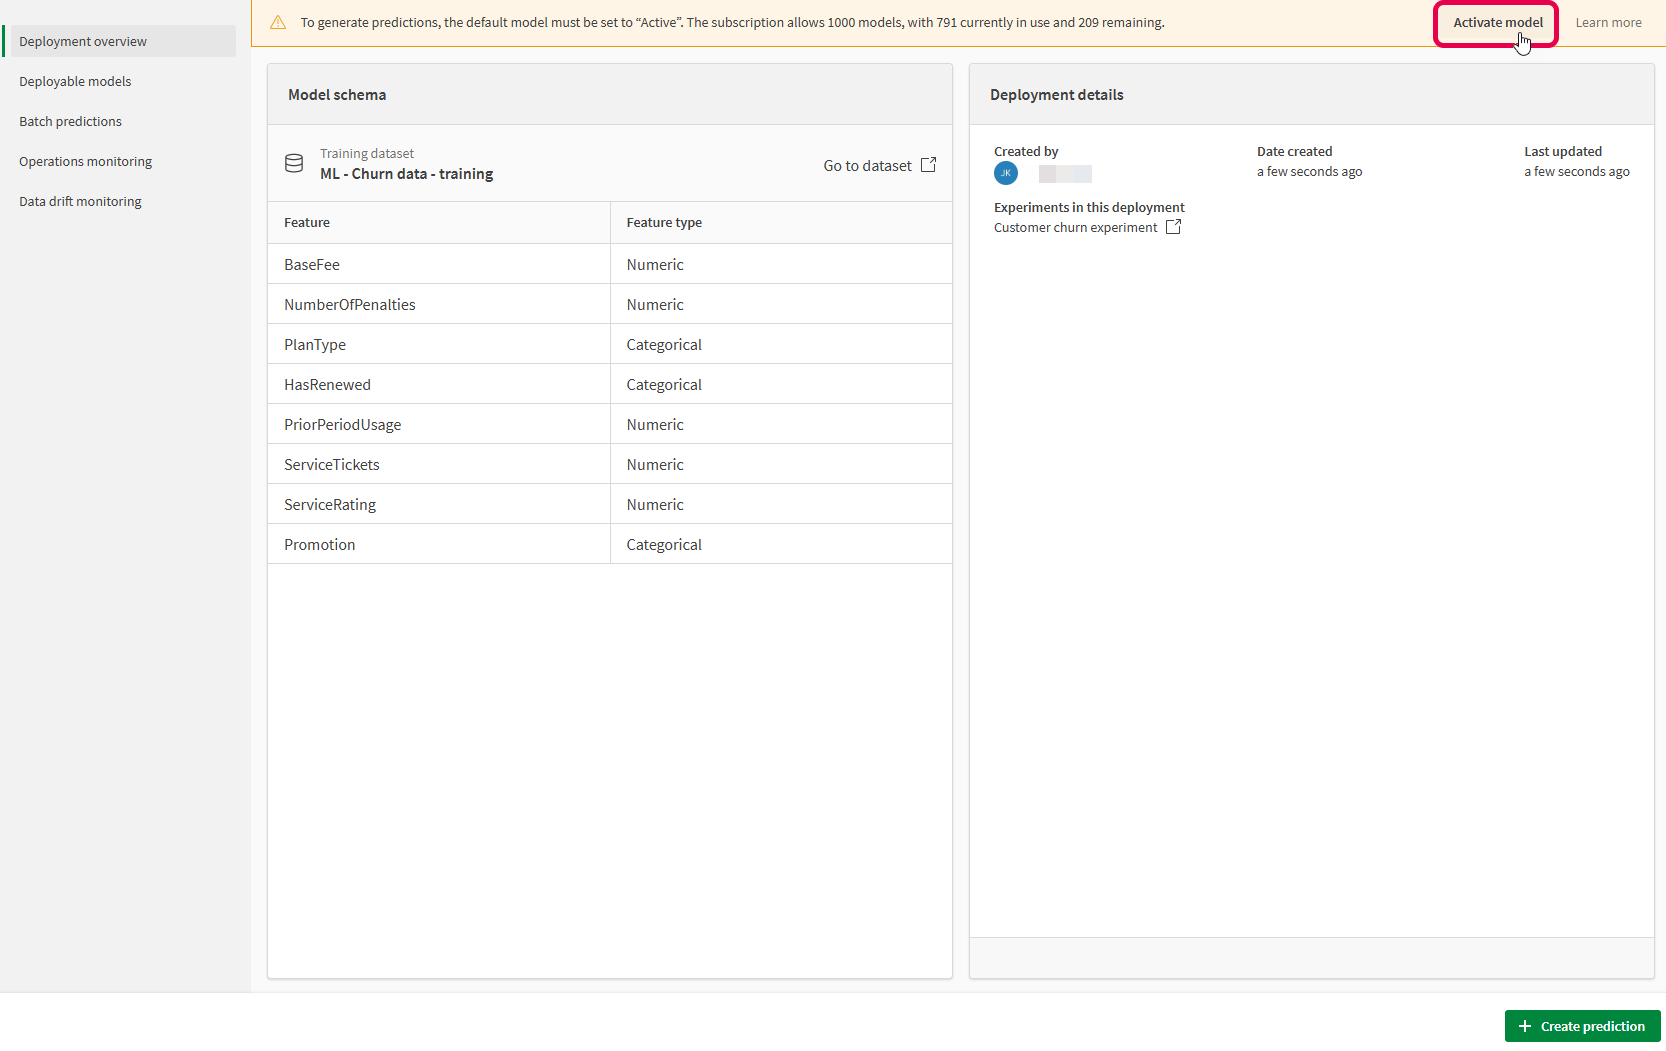
Task: Select the Deployment overview sidebar item
Action: (x=83, y=41)
